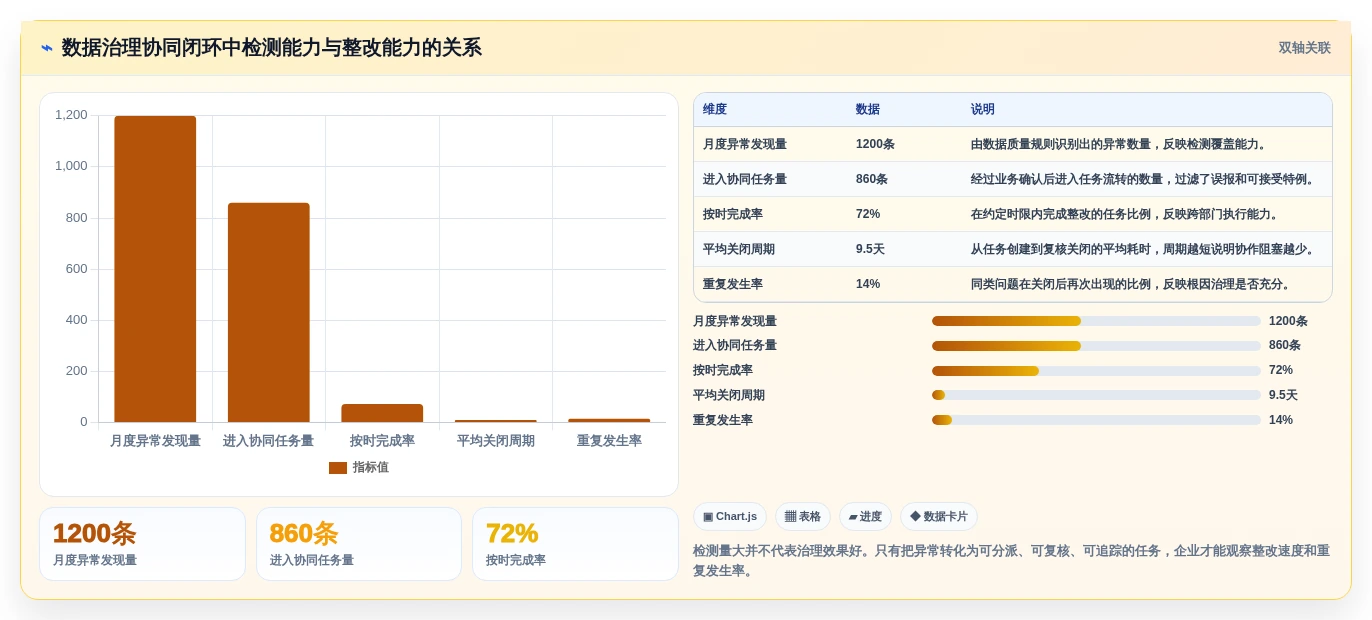Click the 1200条 data card
This screenshot has height=620, width=1372.
click(142, 544)
